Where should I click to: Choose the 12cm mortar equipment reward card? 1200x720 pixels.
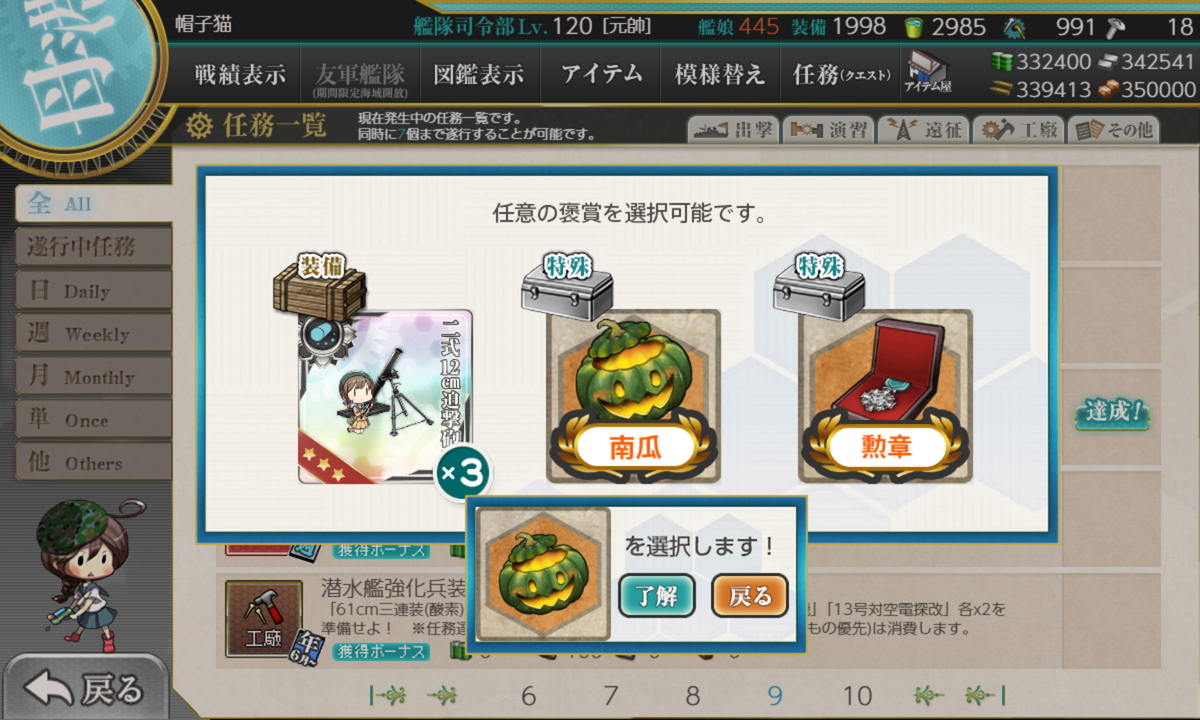[385, 396]
